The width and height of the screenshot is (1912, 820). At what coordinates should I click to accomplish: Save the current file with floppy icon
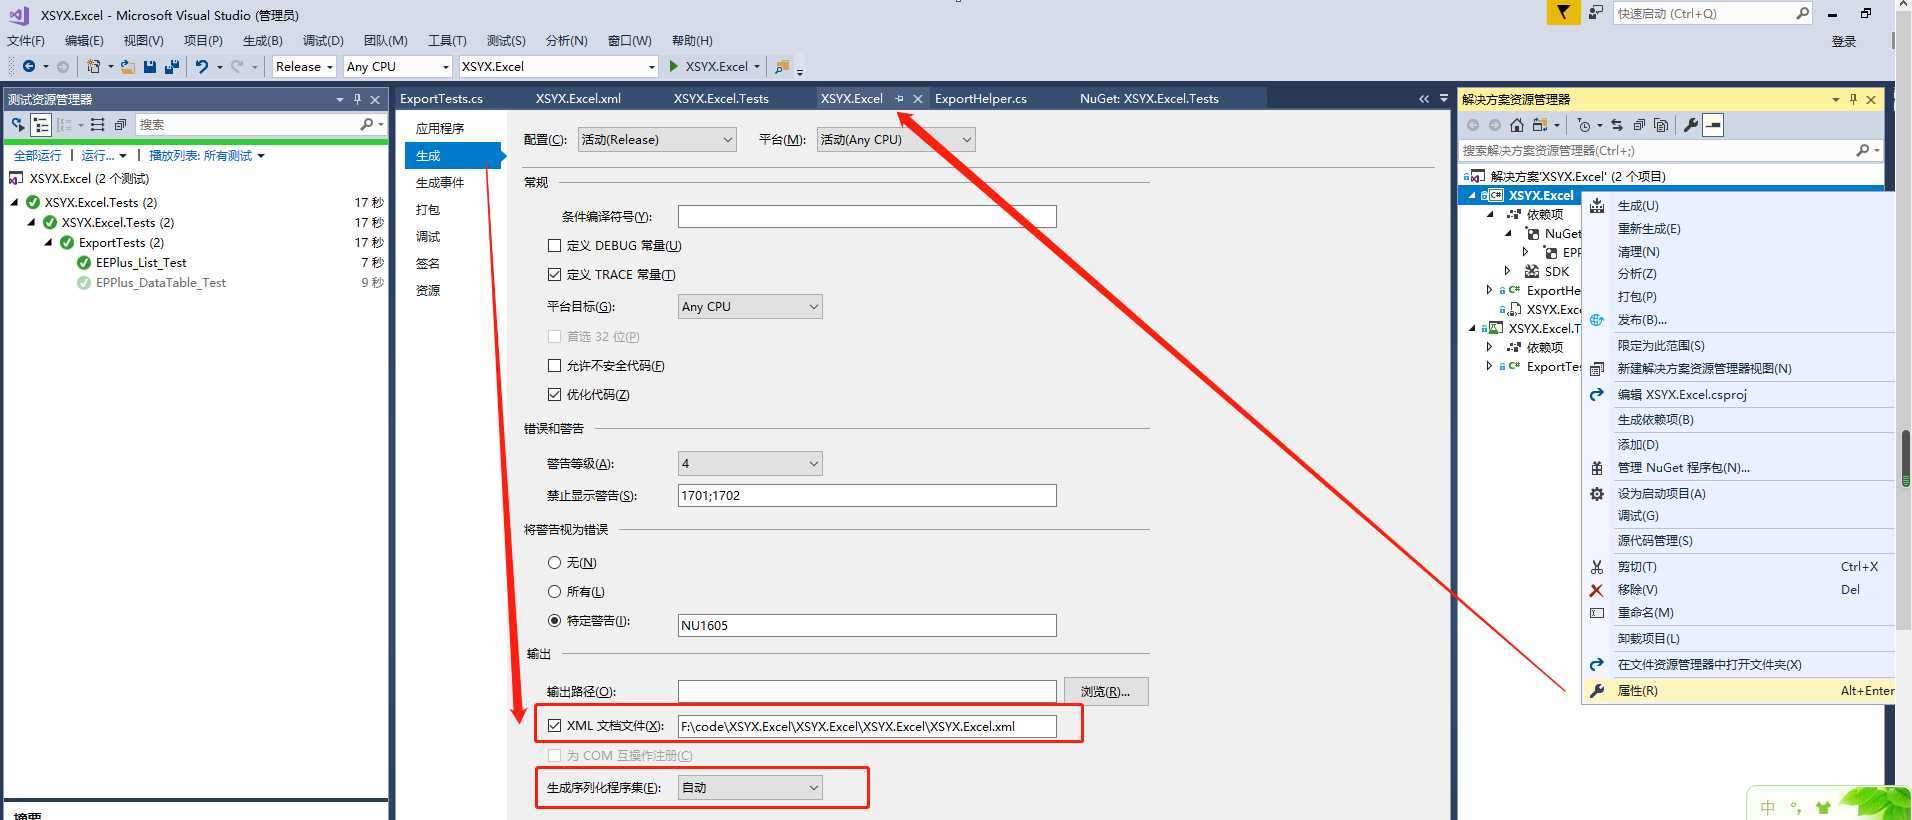pos(149,66)
